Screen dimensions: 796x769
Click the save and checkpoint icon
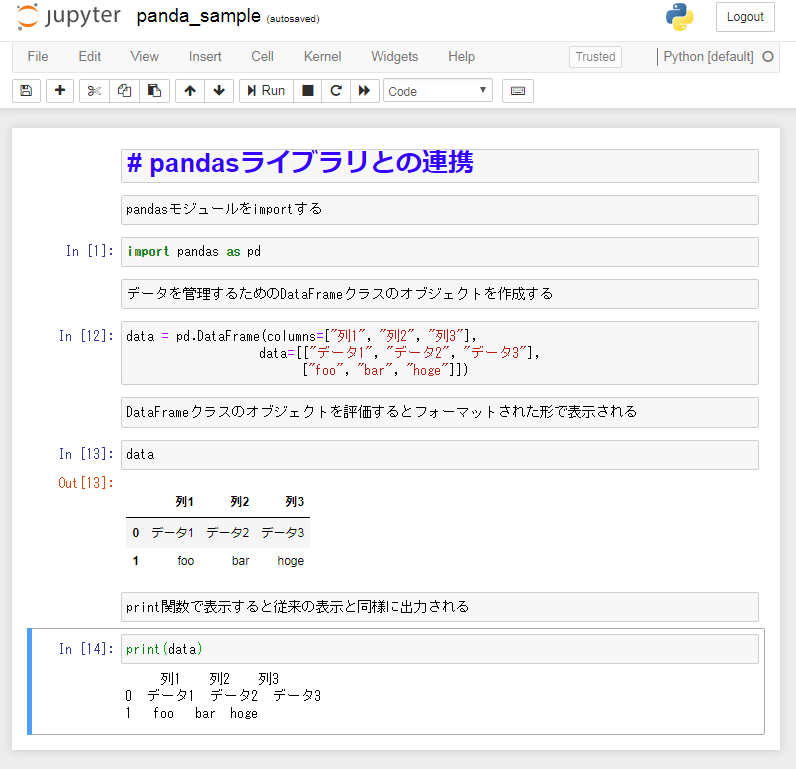(26, 91)
